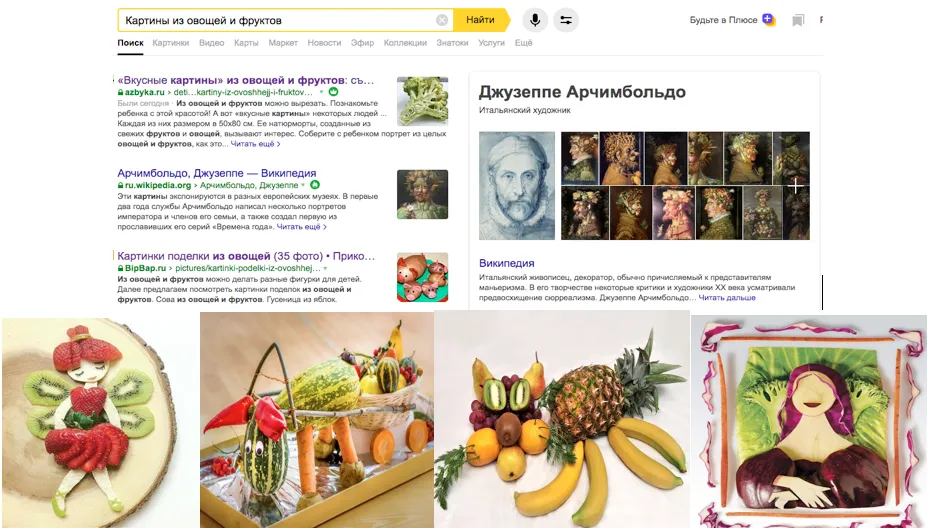The width and height of the screenshot is (928, 528).
Task: Open the bookmarks flag icon
Action: click(798, 21)
